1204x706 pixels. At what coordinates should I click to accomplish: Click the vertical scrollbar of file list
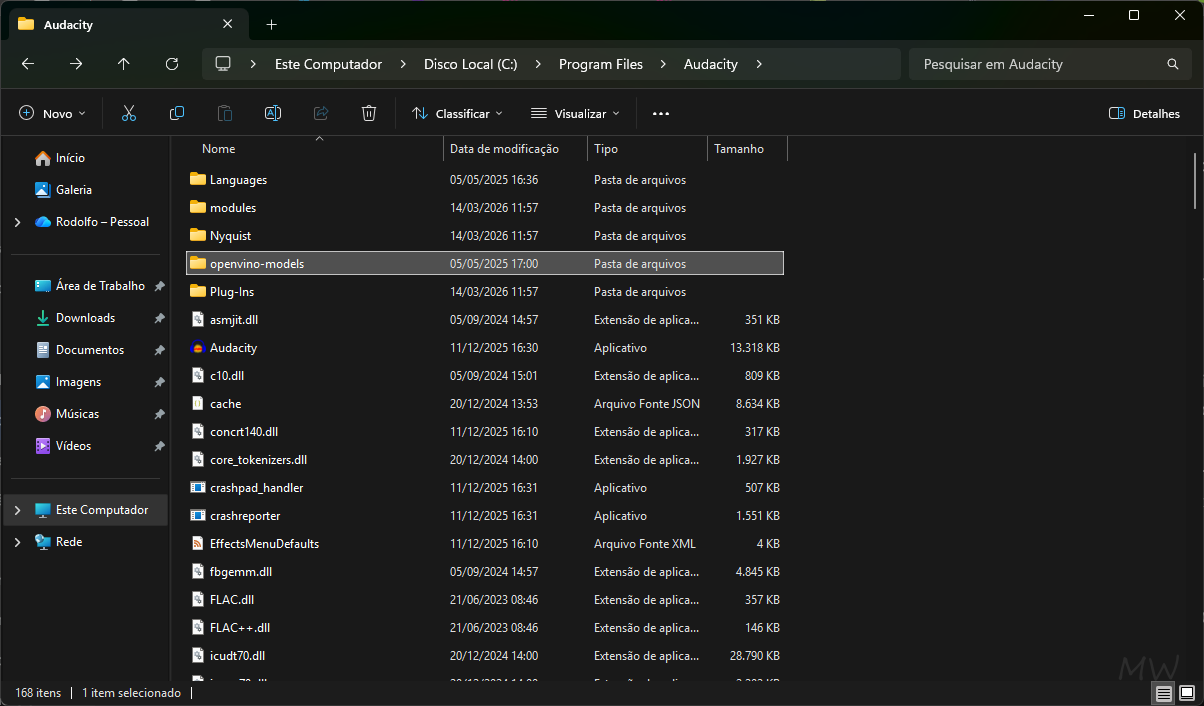[x=1196, y=180]
